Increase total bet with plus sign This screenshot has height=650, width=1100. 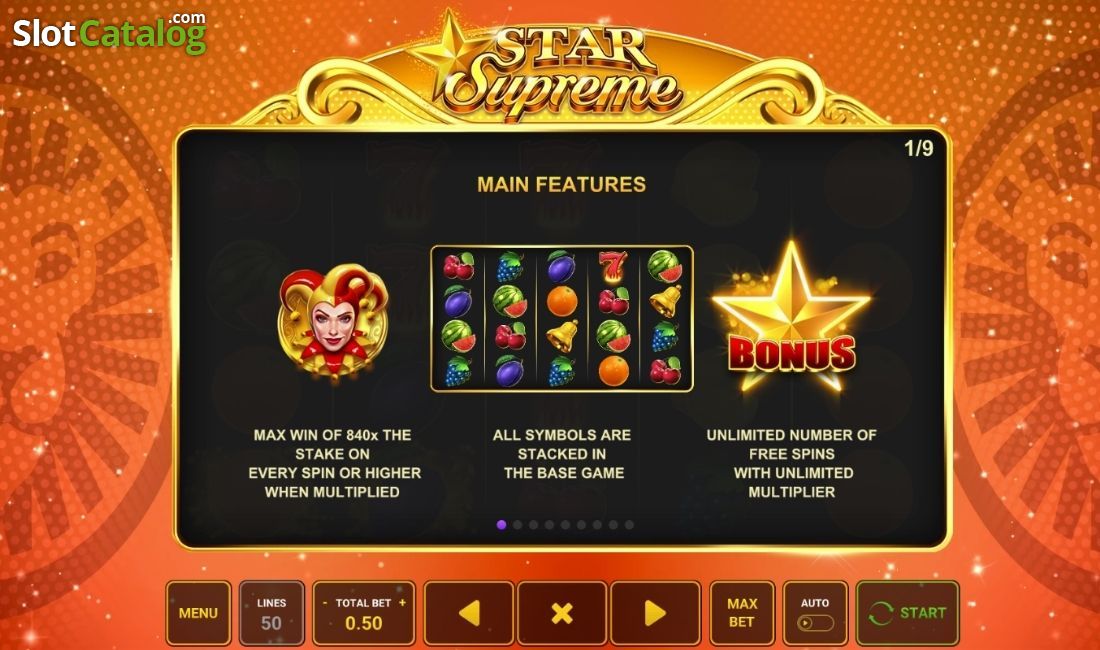coord(403,602)
